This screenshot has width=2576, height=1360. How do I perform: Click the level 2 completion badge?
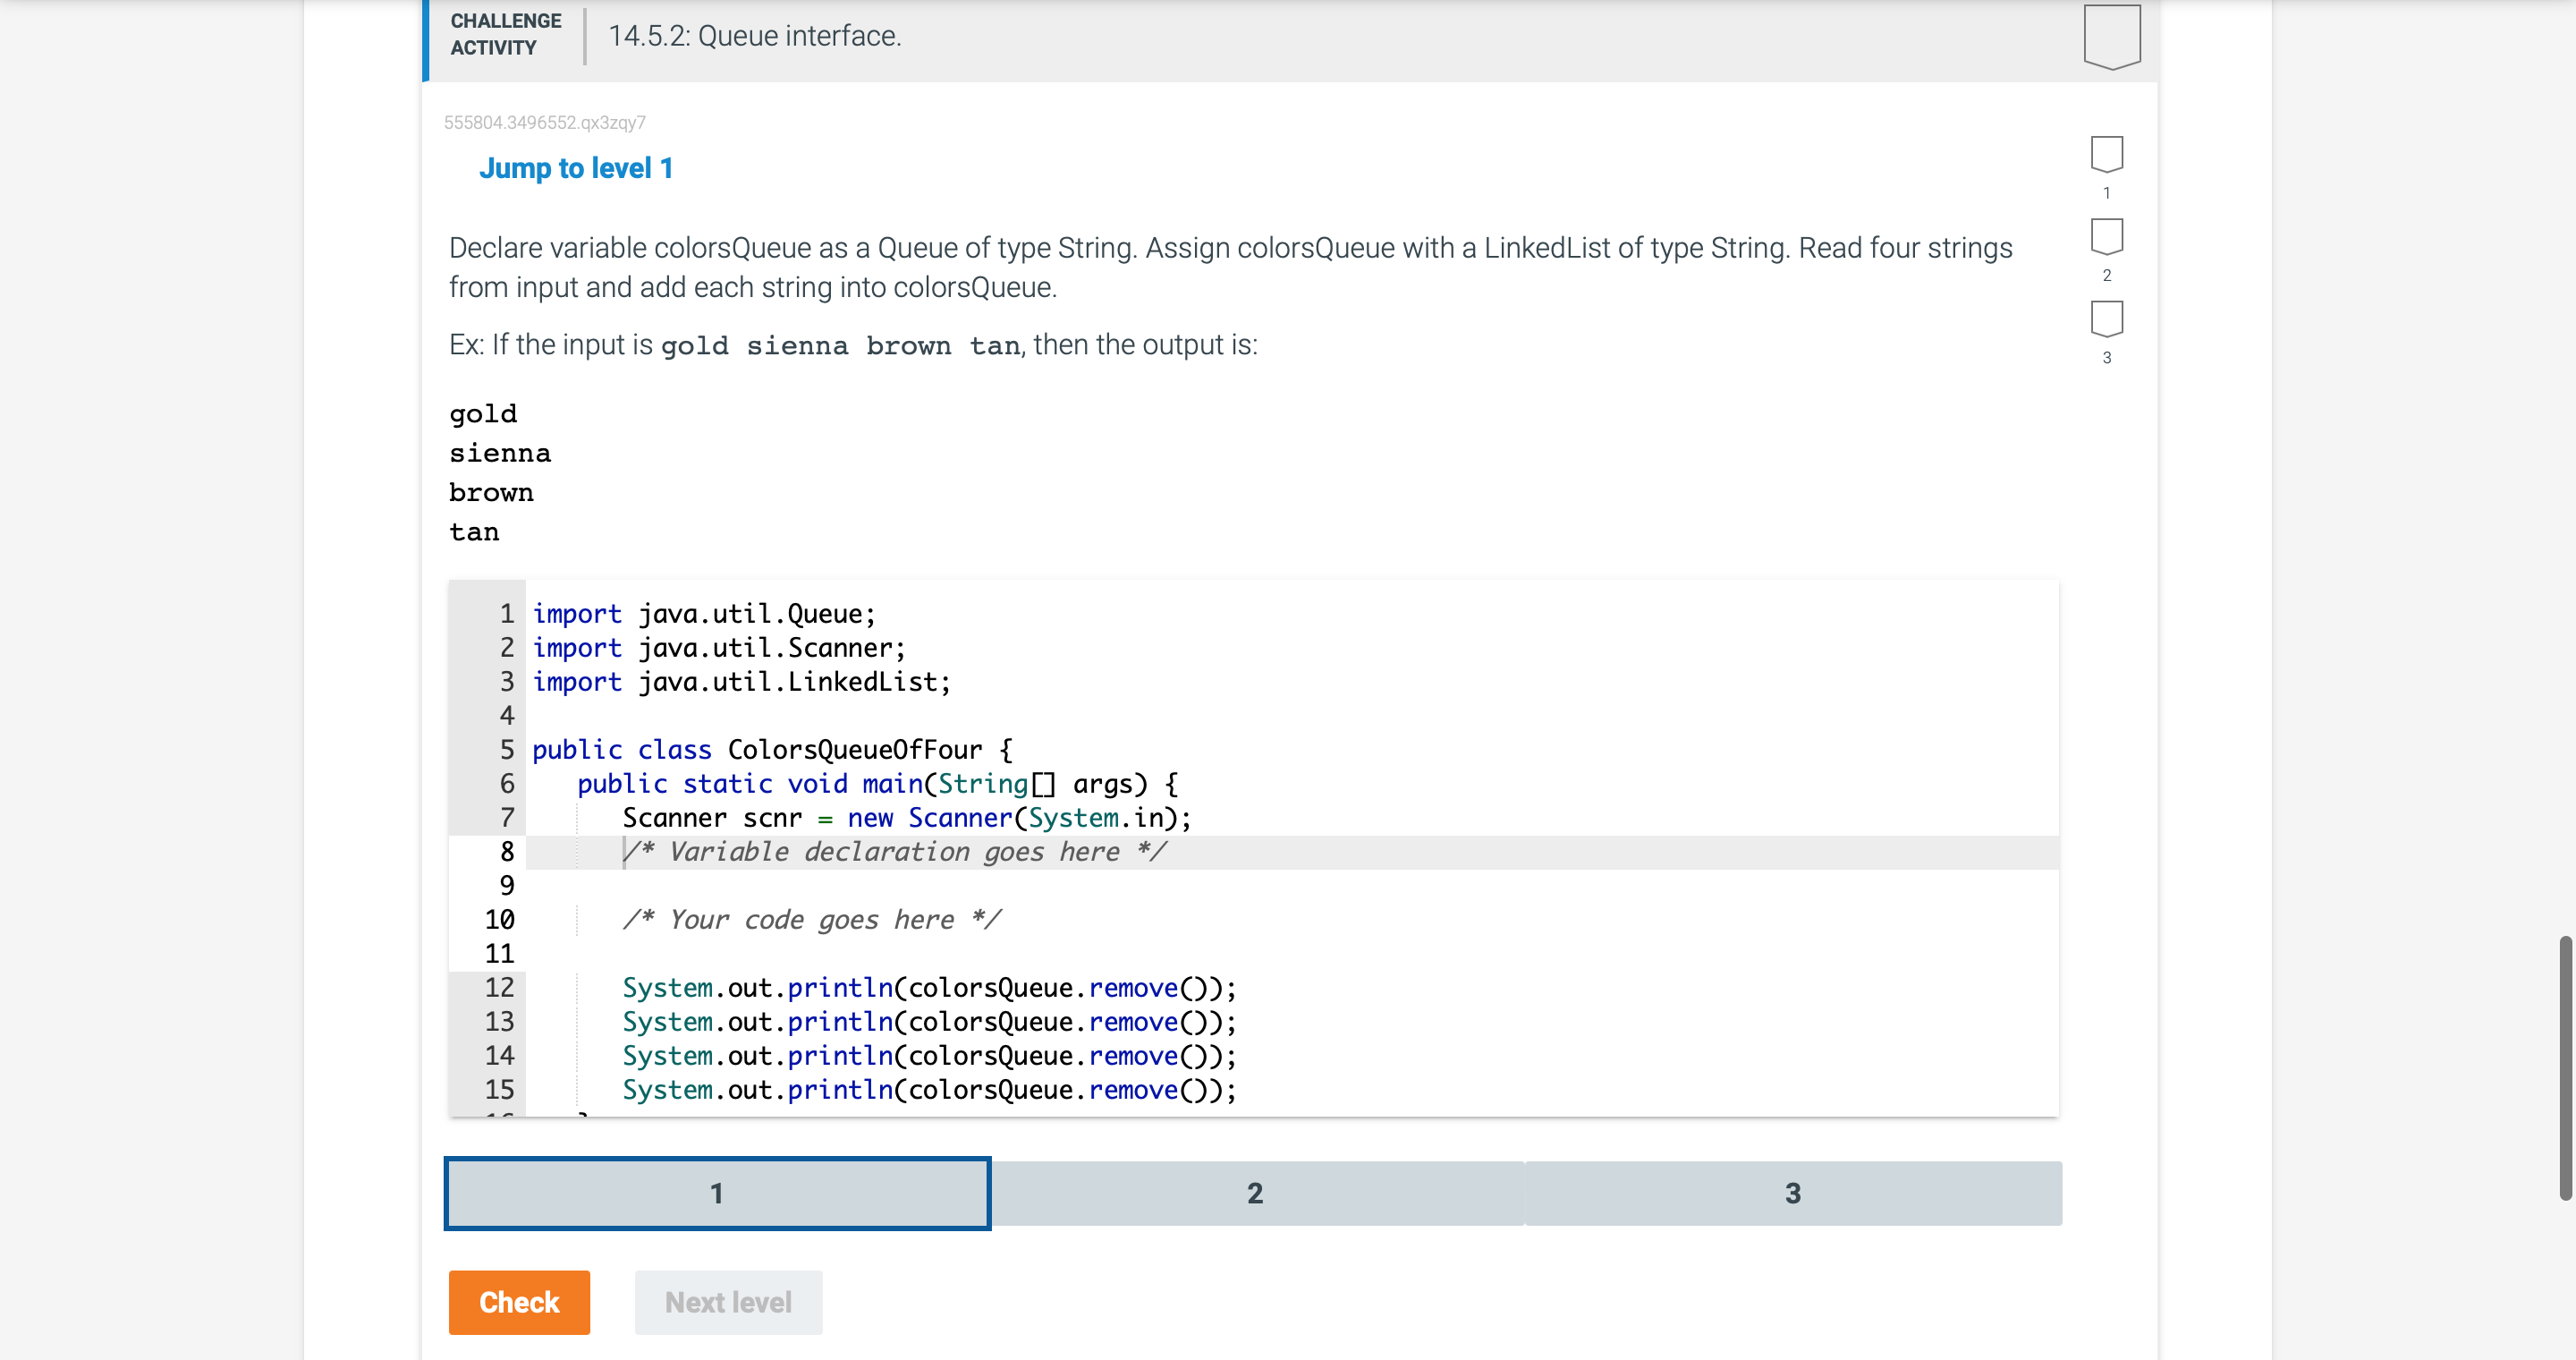point(2106,237)
